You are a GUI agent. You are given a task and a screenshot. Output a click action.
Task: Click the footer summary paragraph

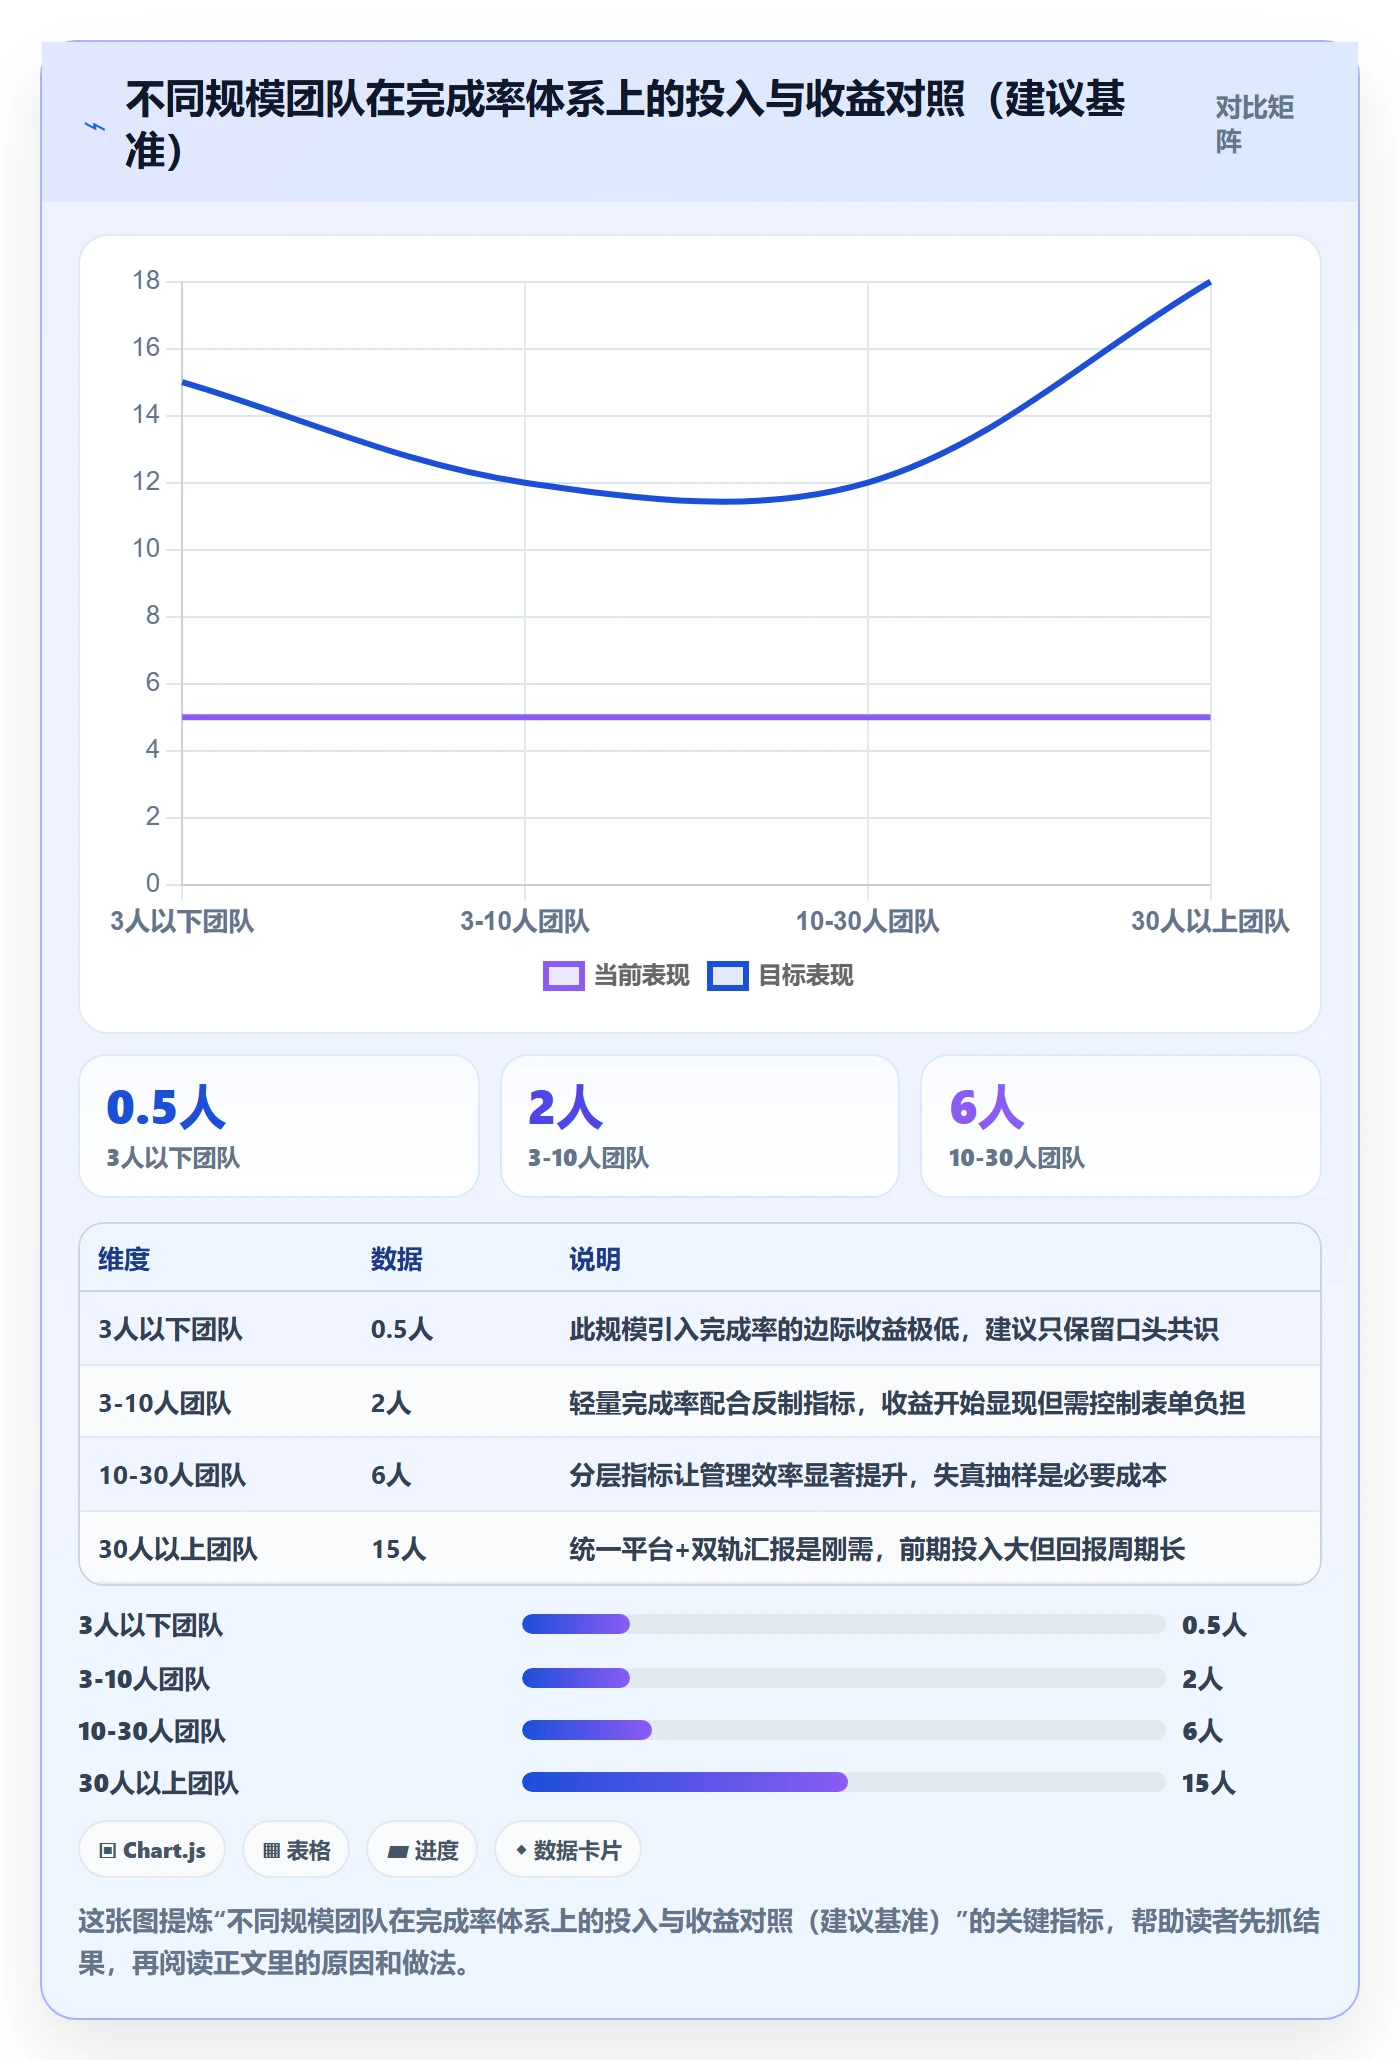(x=699, y=1942)
